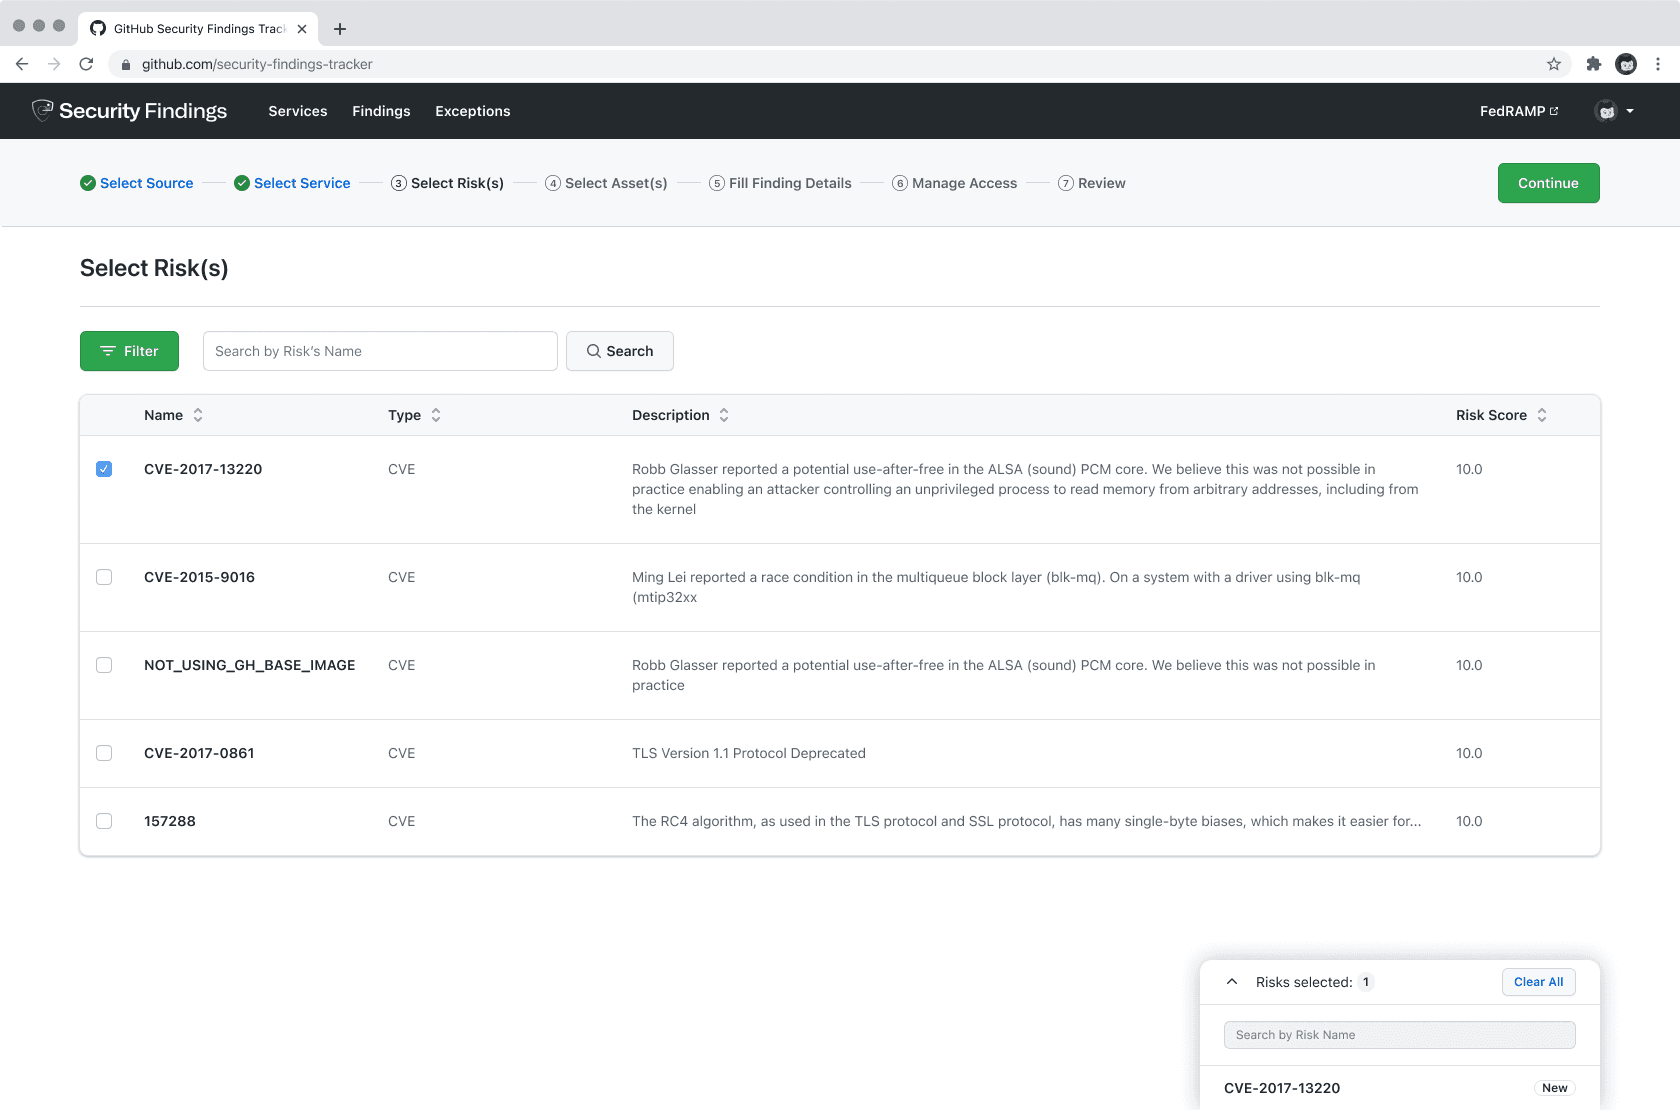Open the browser extensions puzzle icon
This screenshot has height=1110, width=1680.
(1594, 64)
